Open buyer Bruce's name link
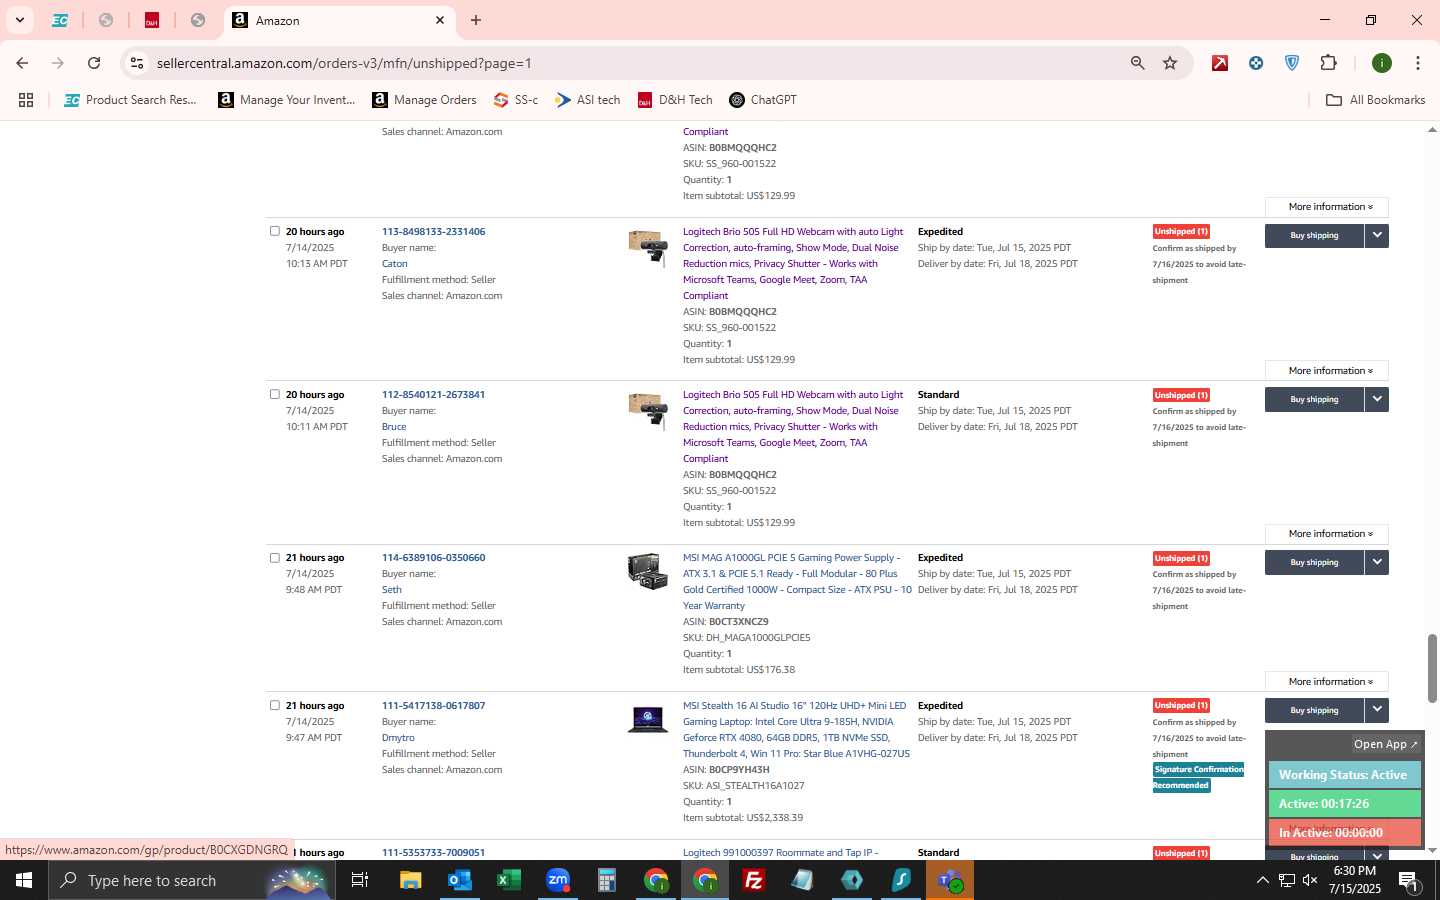 pyautogui.click(x=394, y=427)
